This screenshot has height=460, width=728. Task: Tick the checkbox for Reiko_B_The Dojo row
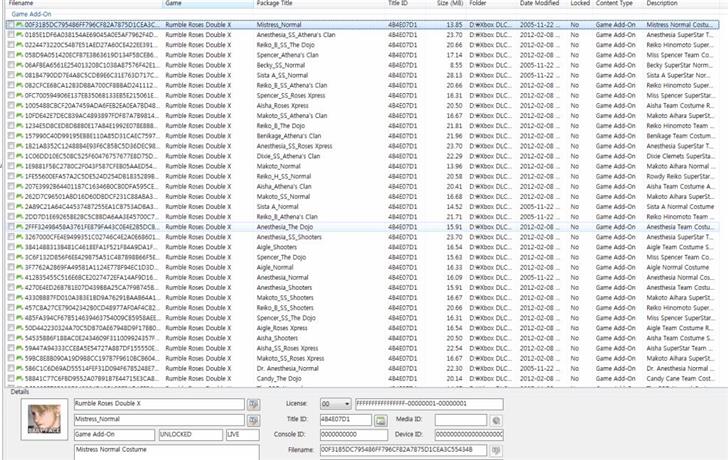pos(11,126)
